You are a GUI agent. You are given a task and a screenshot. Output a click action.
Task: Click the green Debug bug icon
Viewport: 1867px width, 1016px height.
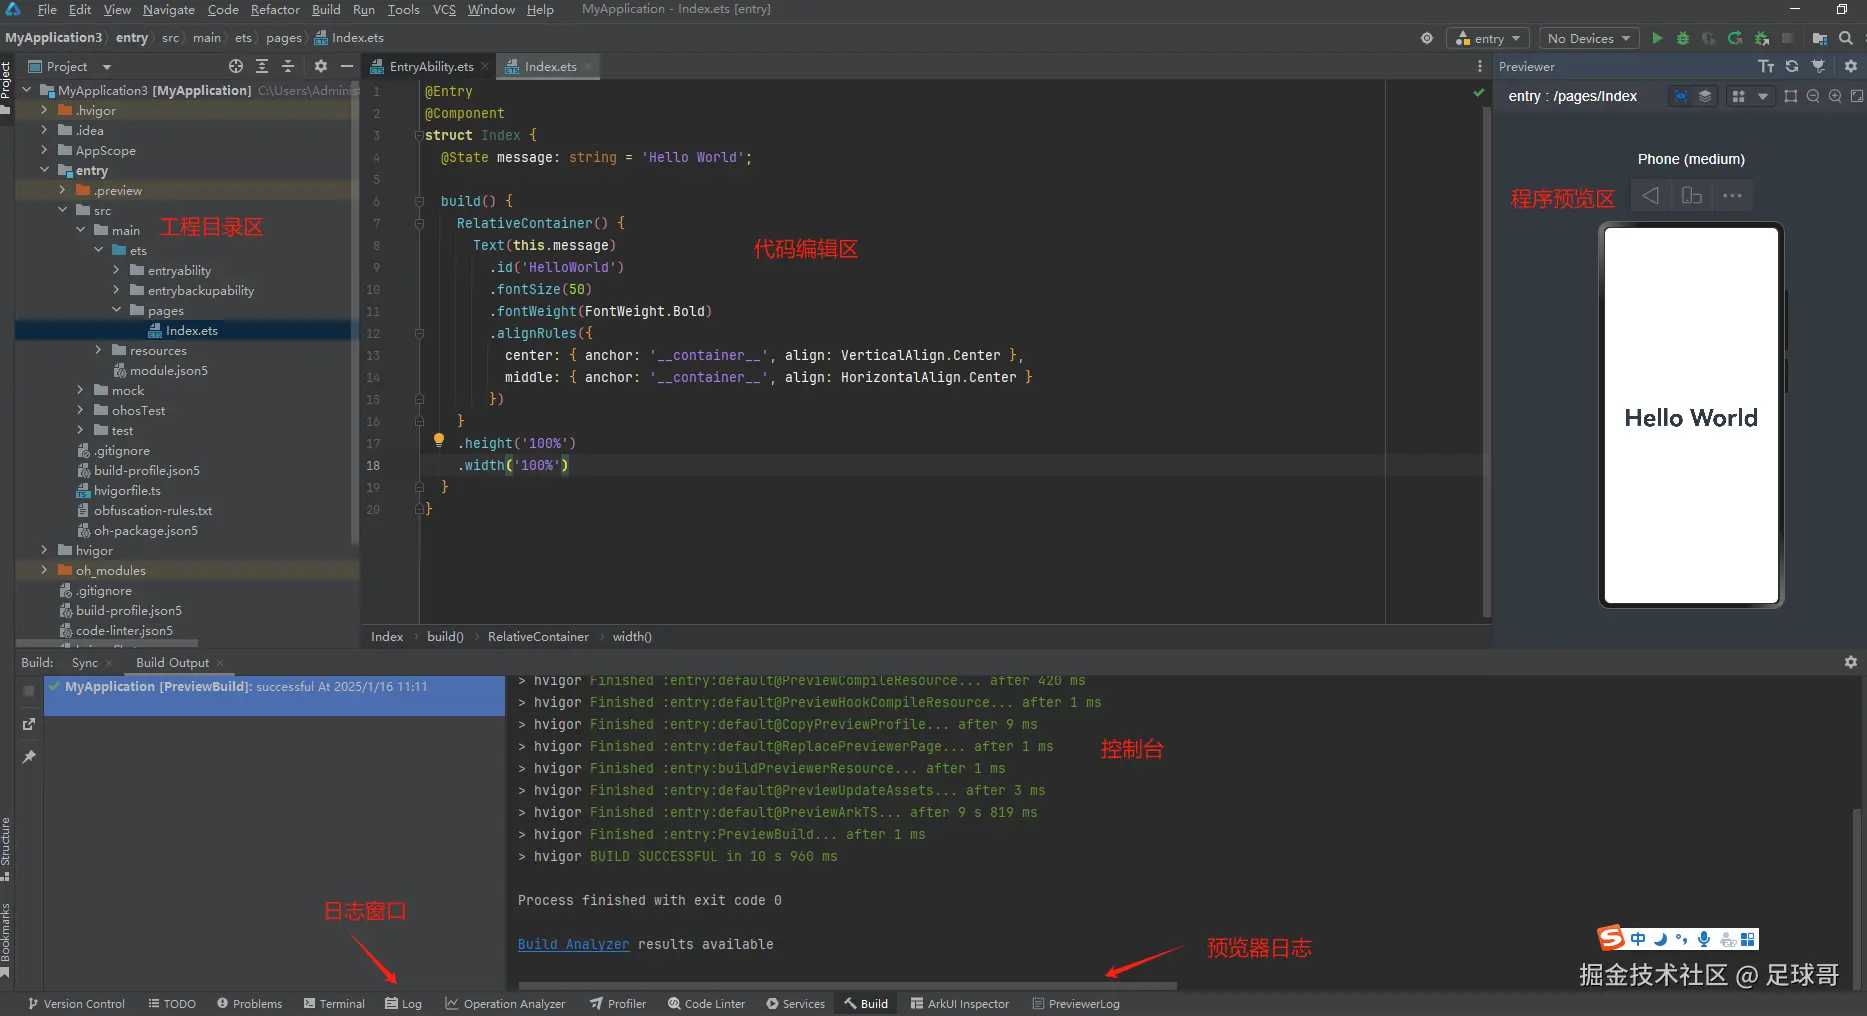pos(1683,38)
